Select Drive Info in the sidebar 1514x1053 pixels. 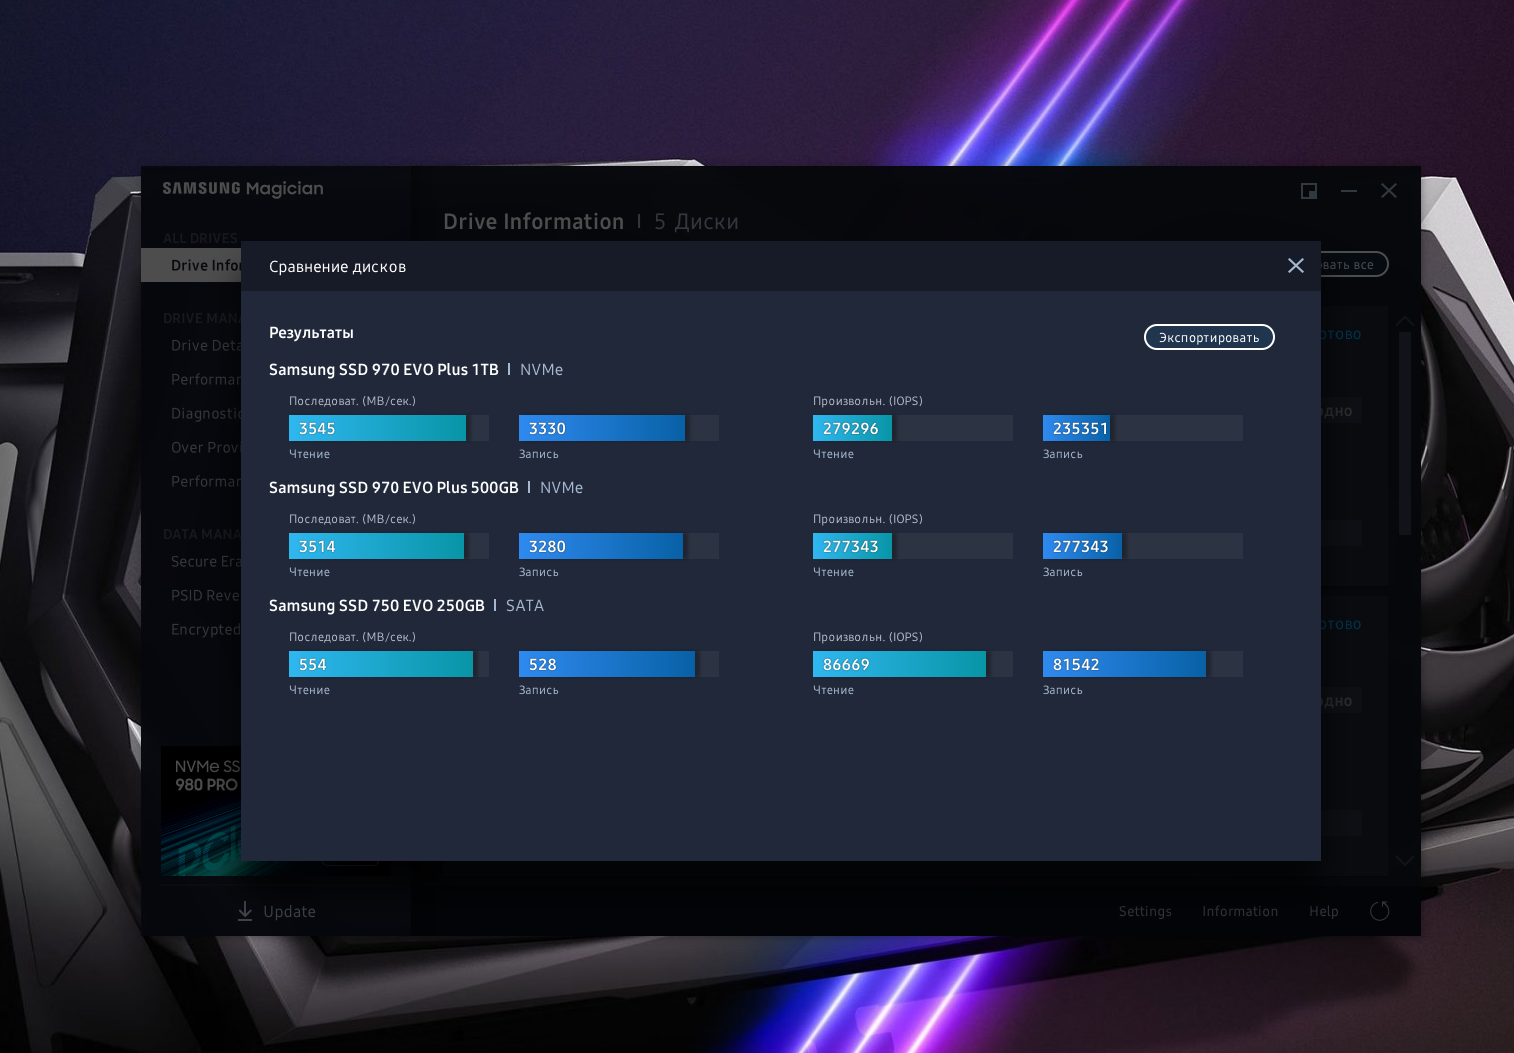coord(192,265)
